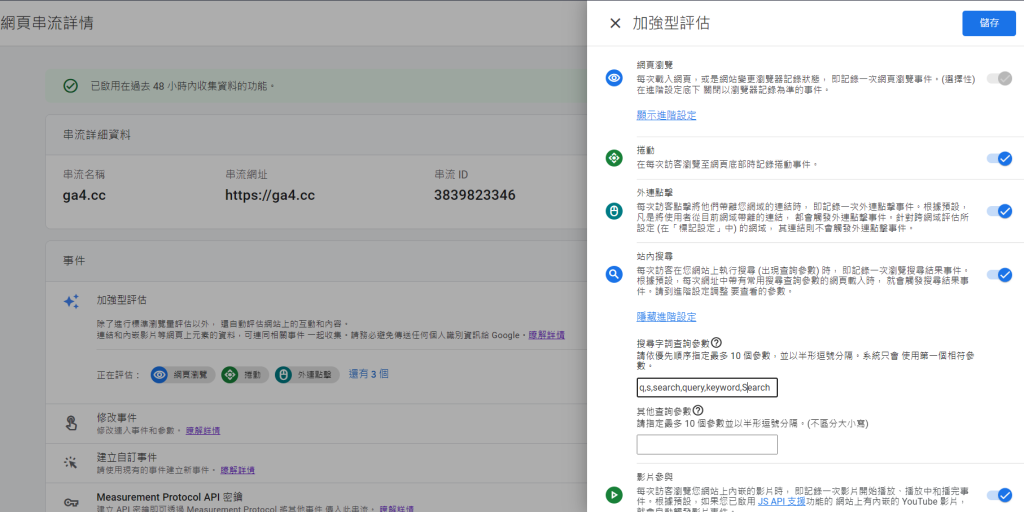Viewport: 1024px width, 512px height.
Task: Collapse settings via 隱藏進階設定 link
Action: [x=666, y=317]
